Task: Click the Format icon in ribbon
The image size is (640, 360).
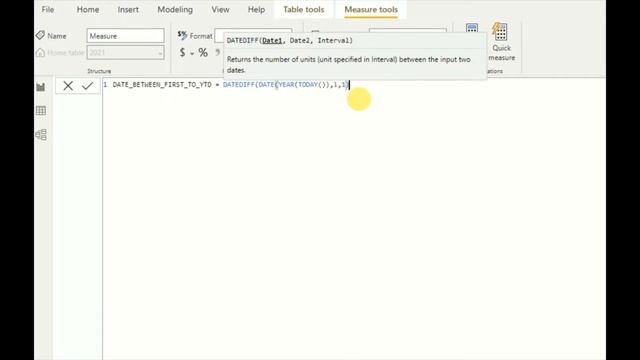Action: pyautogui.click(x=182, y=35)
